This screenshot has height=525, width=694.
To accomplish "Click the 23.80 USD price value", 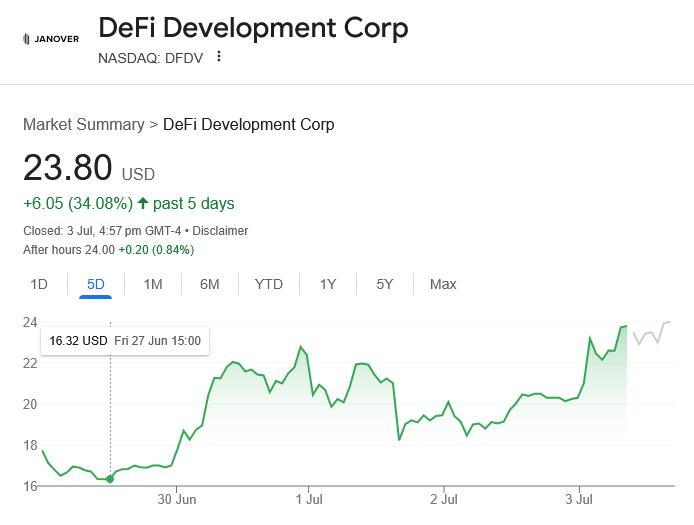I will click(x=67, y=167).
